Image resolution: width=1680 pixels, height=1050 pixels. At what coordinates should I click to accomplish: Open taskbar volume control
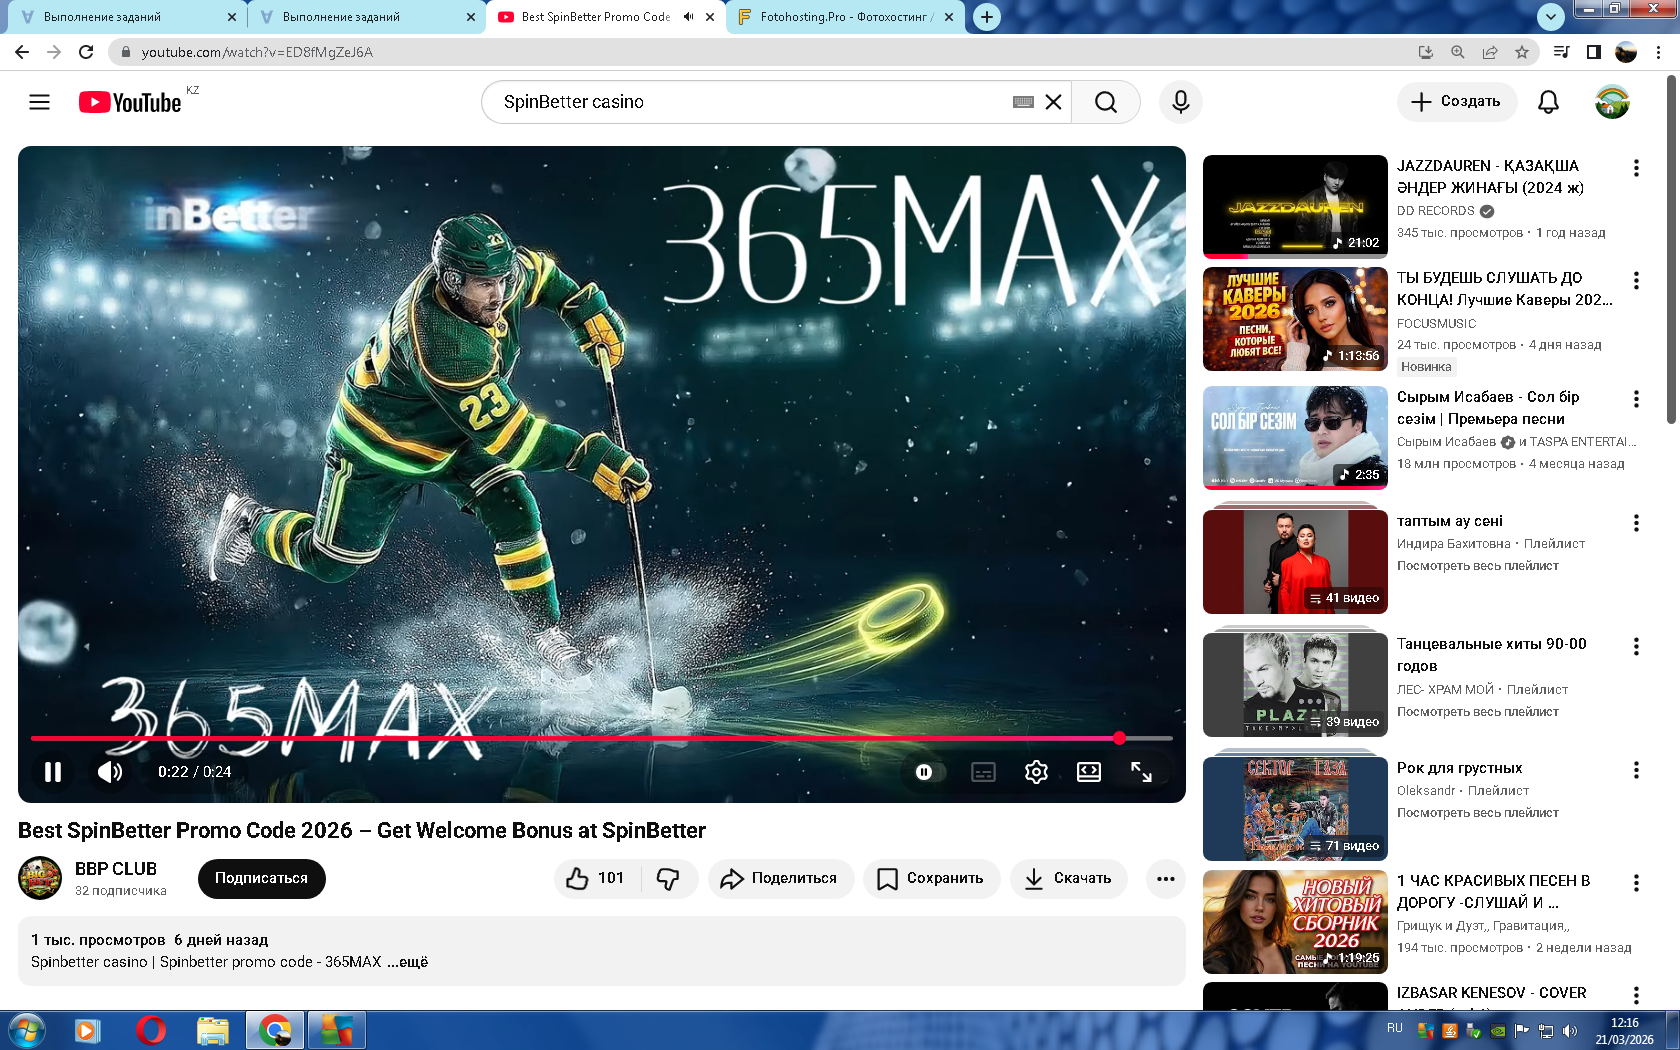click(1569, 1031)
